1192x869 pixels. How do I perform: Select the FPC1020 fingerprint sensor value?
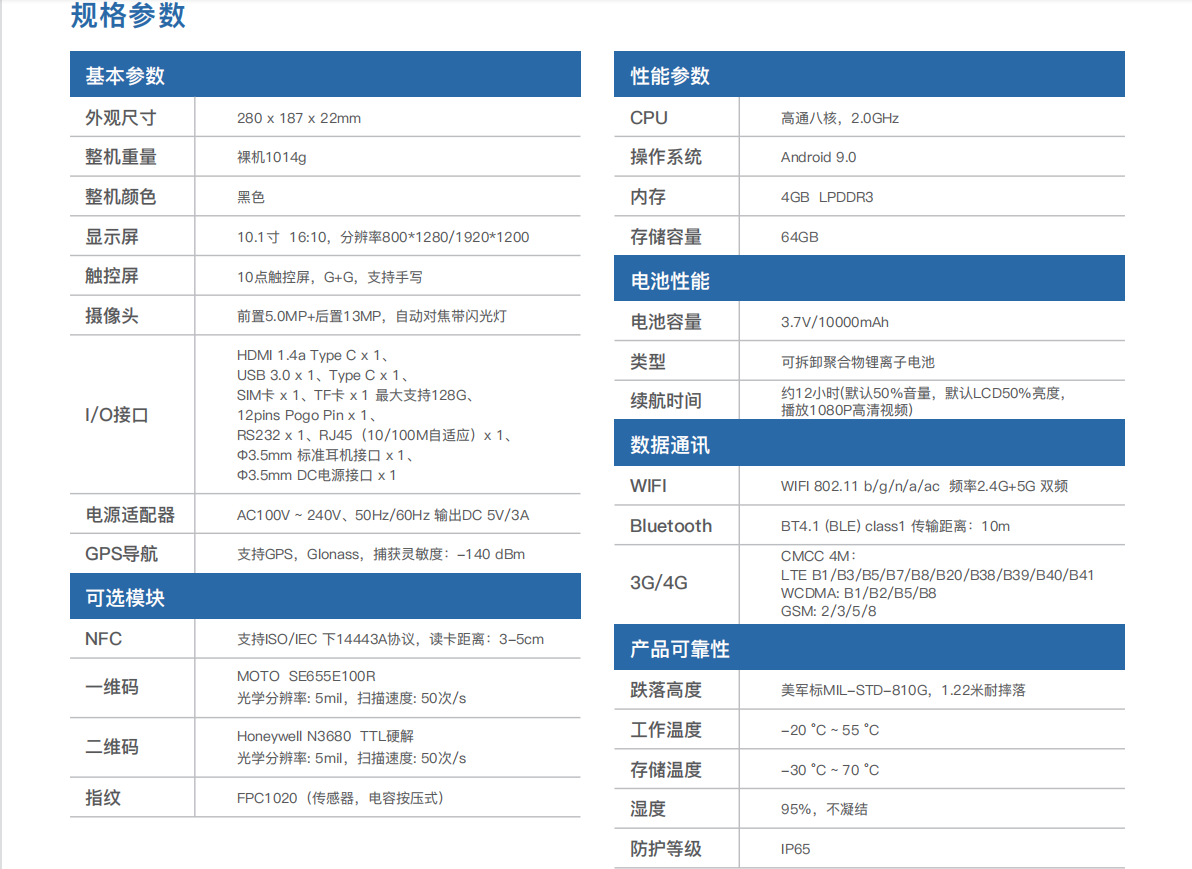pos(340,798)
